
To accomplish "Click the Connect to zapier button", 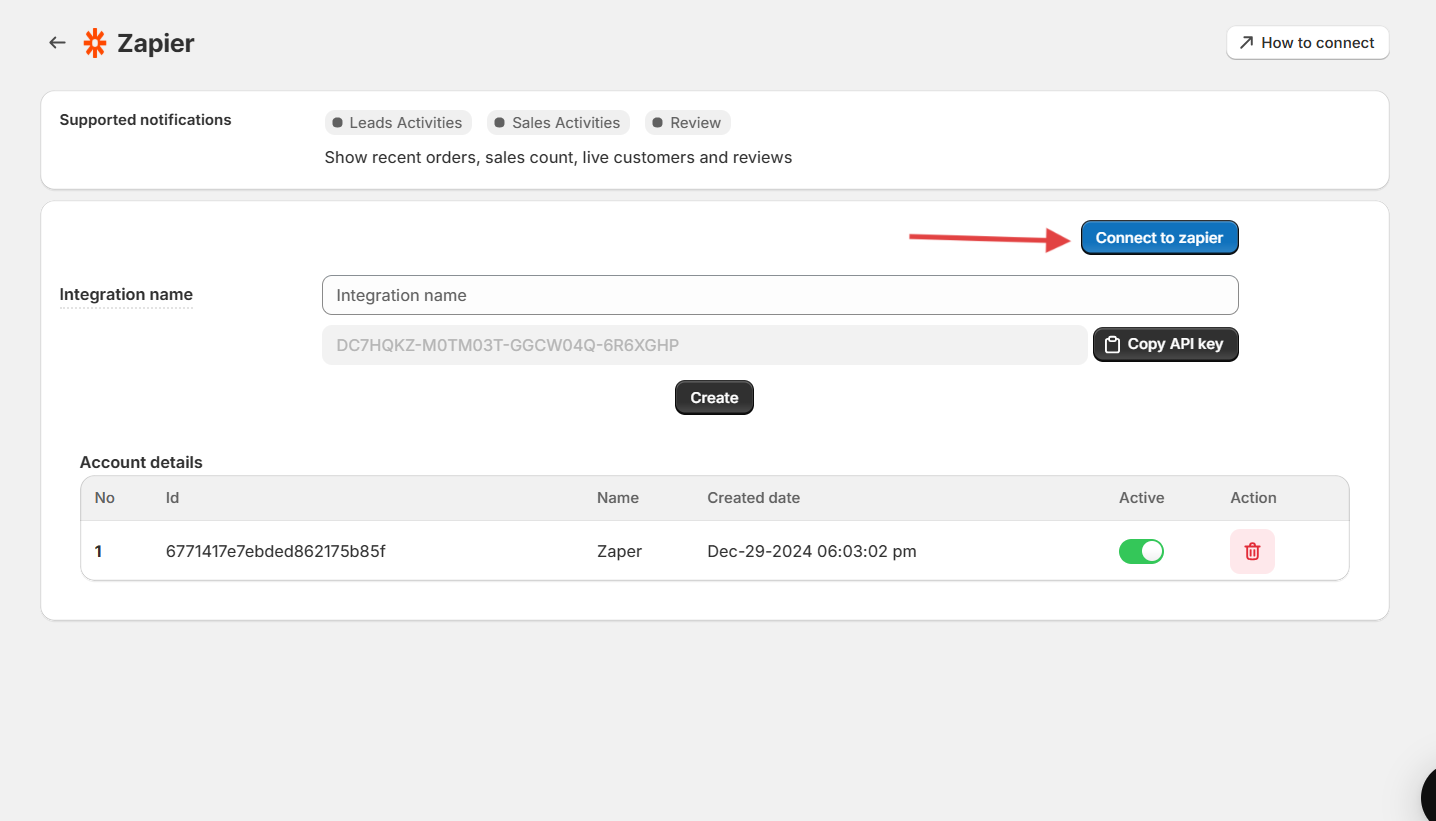I will (x=1159, y=238).
